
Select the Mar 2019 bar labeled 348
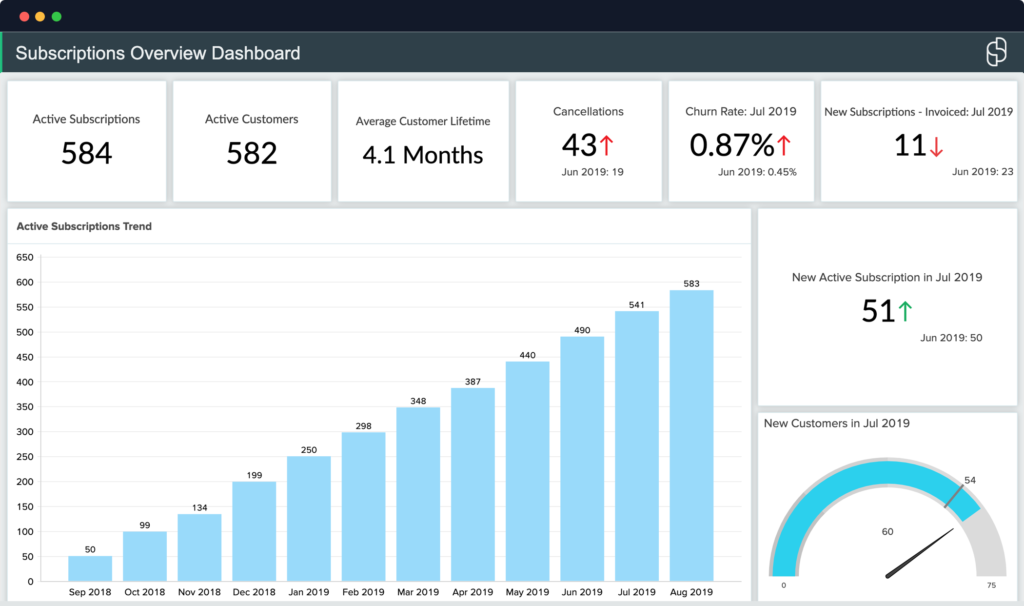(418, 494)
